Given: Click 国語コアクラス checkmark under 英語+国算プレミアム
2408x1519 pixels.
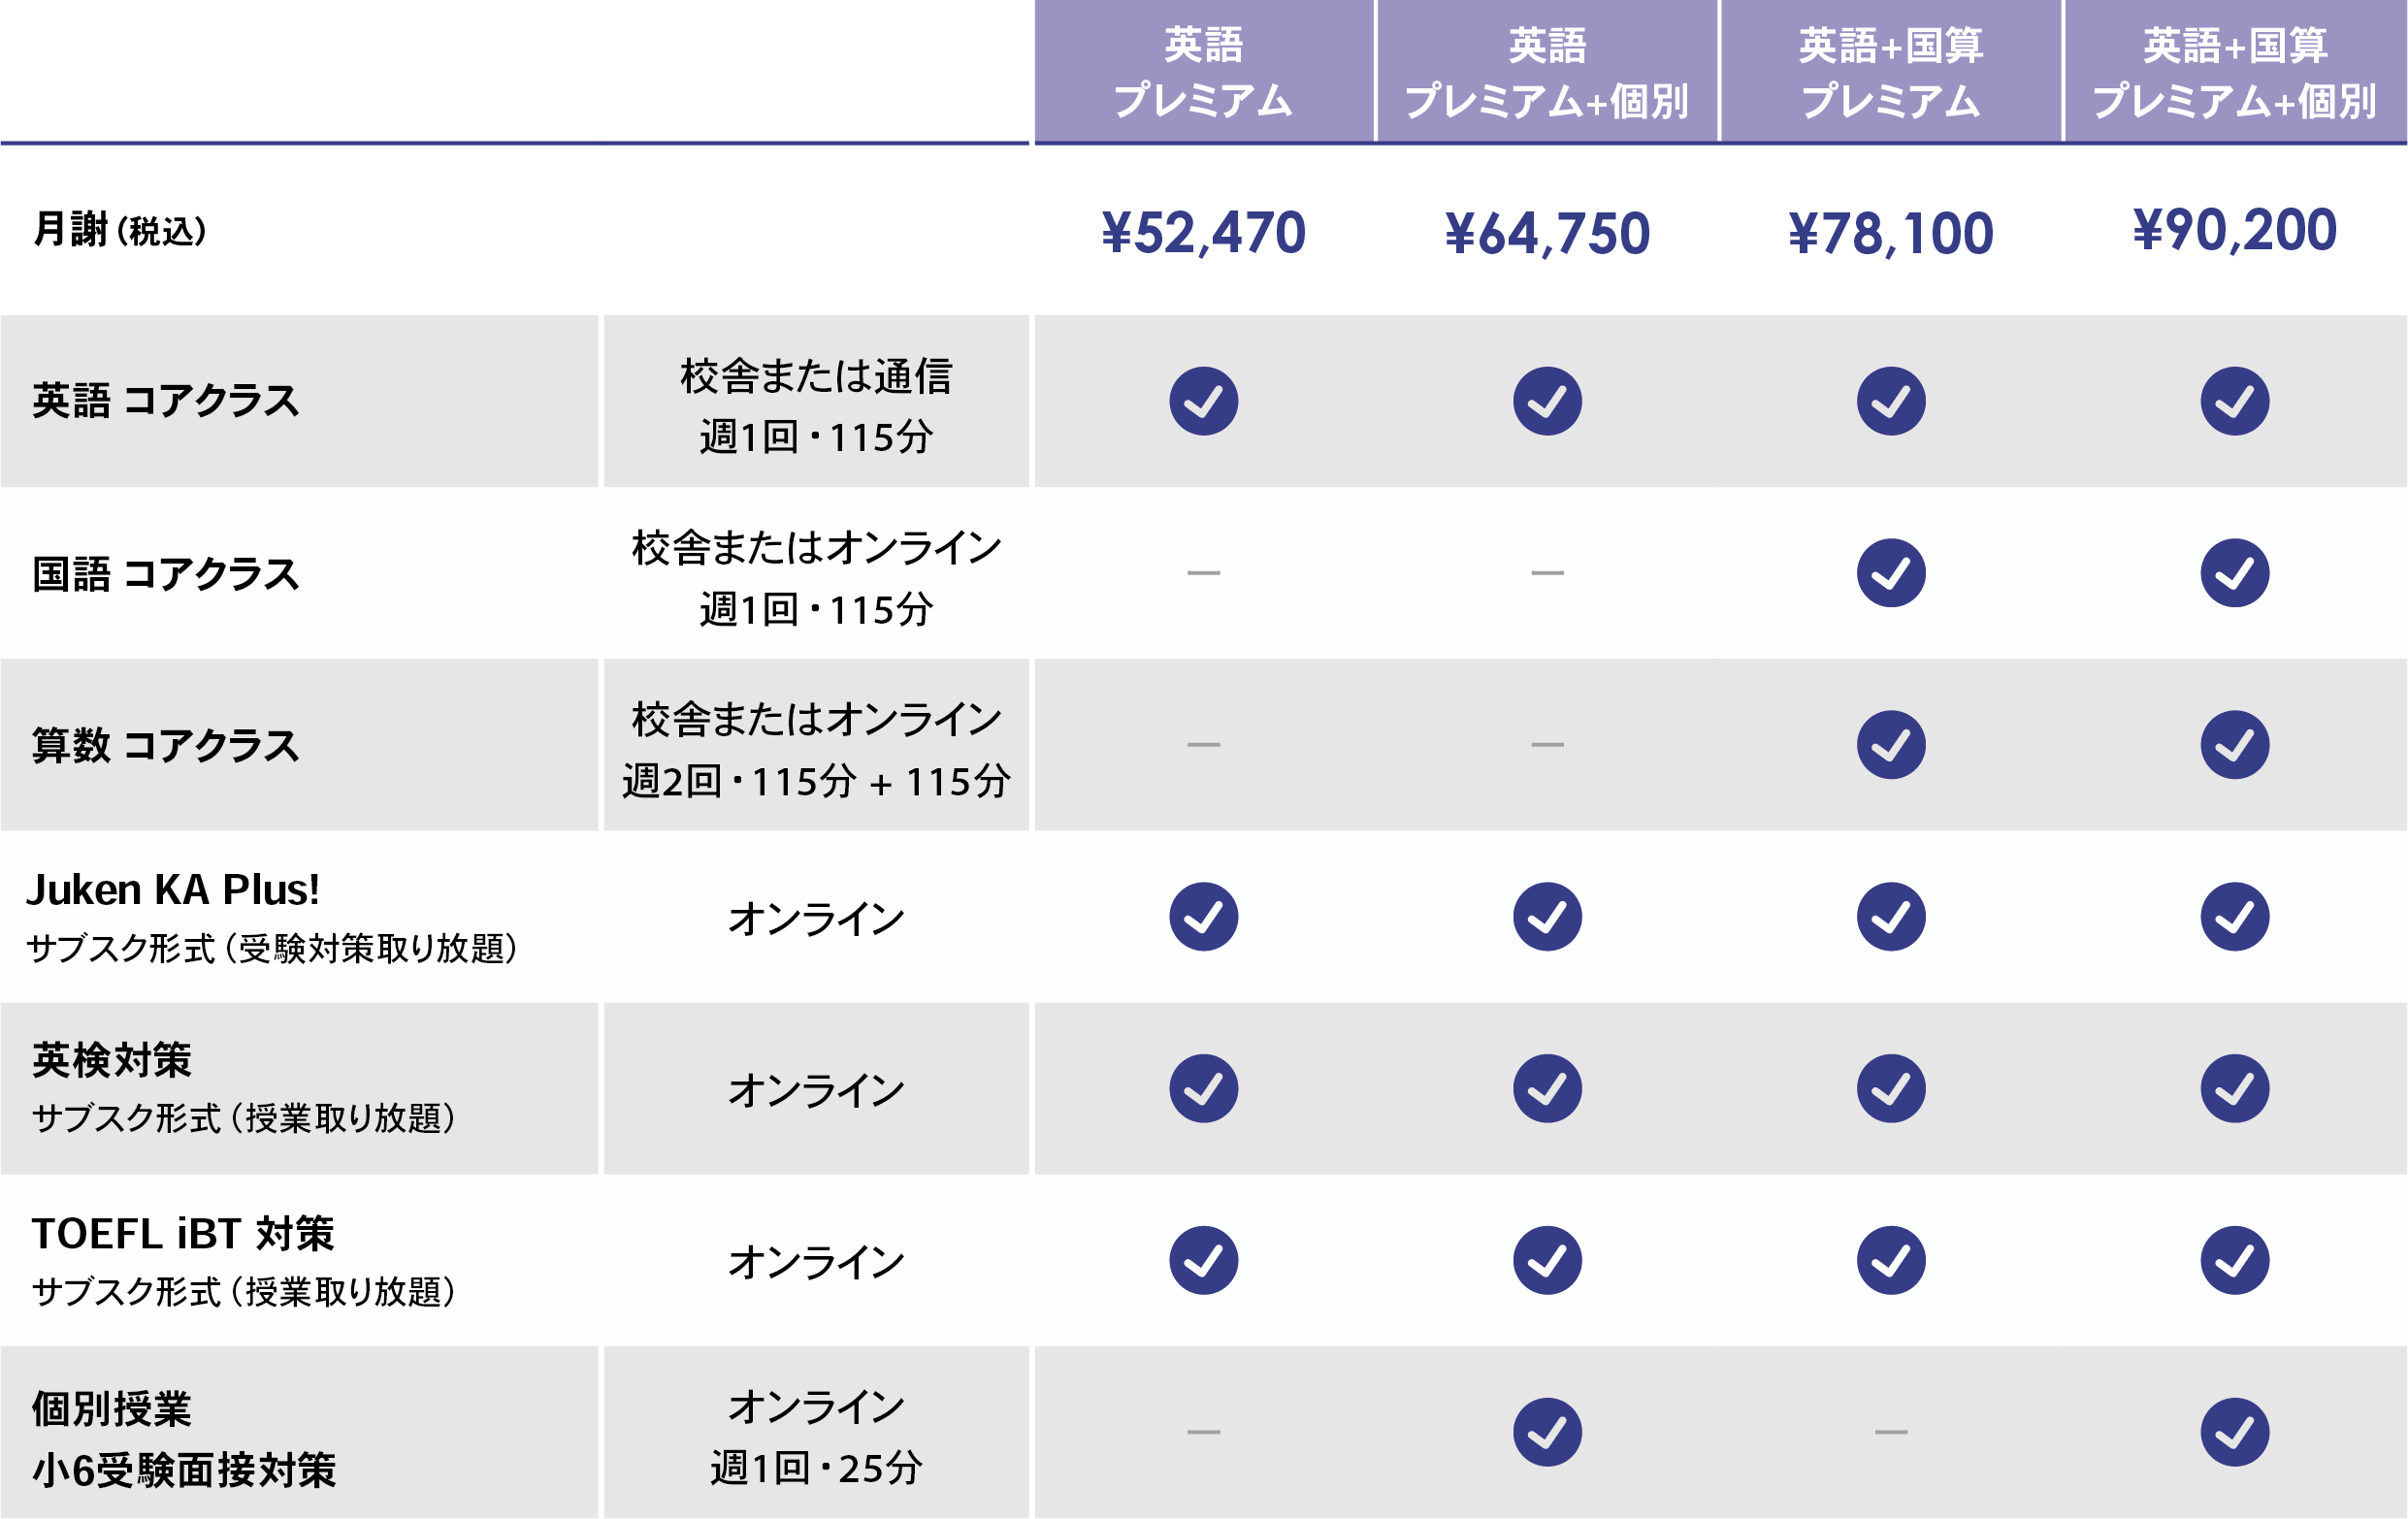Looking at the screenshot, I should [x=1890, y=573].
